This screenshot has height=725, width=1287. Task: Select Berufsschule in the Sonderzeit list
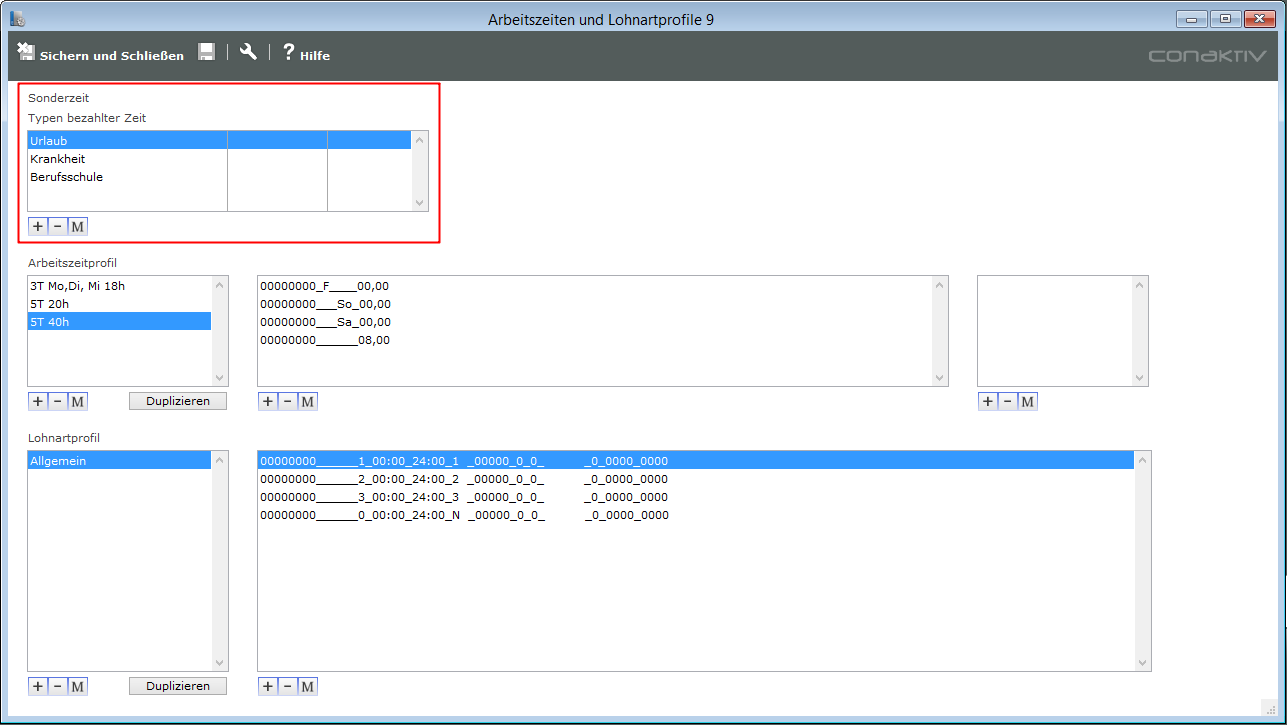tap(67, 177)
